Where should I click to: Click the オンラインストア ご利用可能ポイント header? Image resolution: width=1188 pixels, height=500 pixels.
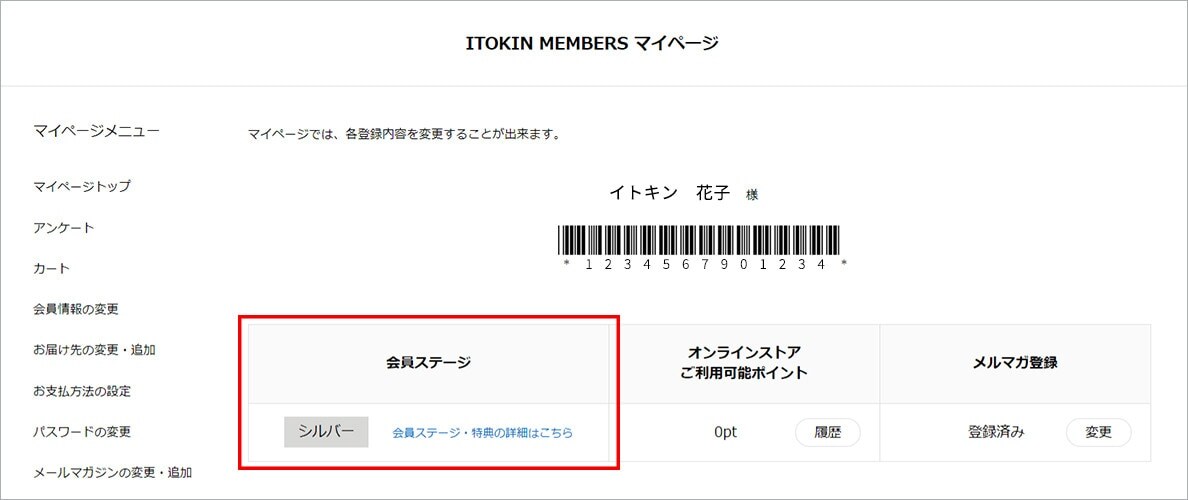click(x=744, y=363)
